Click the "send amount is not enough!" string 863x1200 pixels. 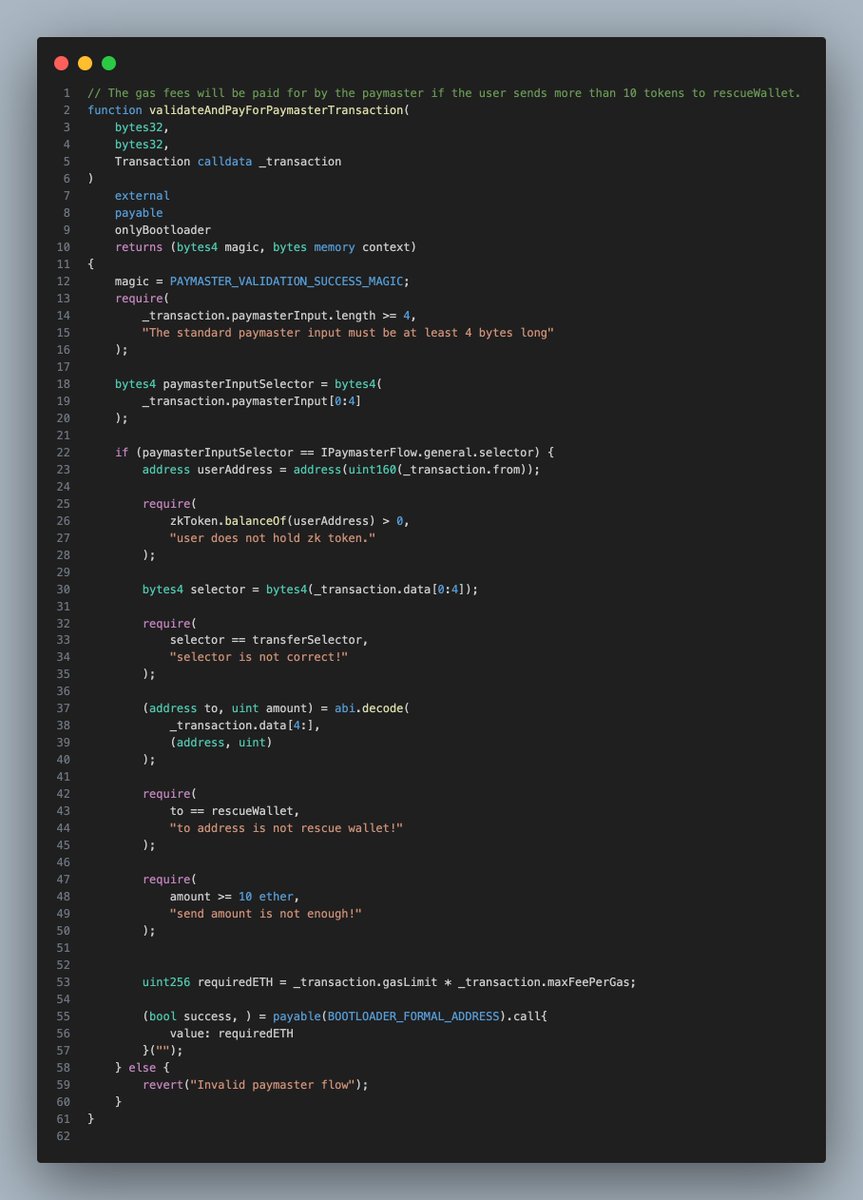(x=265, y=913)
